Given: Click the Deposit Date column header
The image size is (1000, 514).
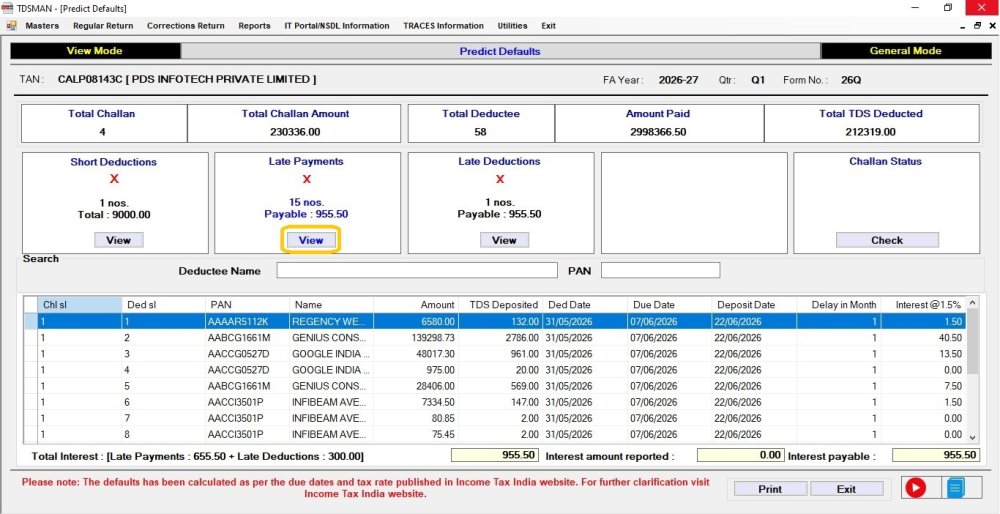Looking at the screenshot, I should click(754, 305).
